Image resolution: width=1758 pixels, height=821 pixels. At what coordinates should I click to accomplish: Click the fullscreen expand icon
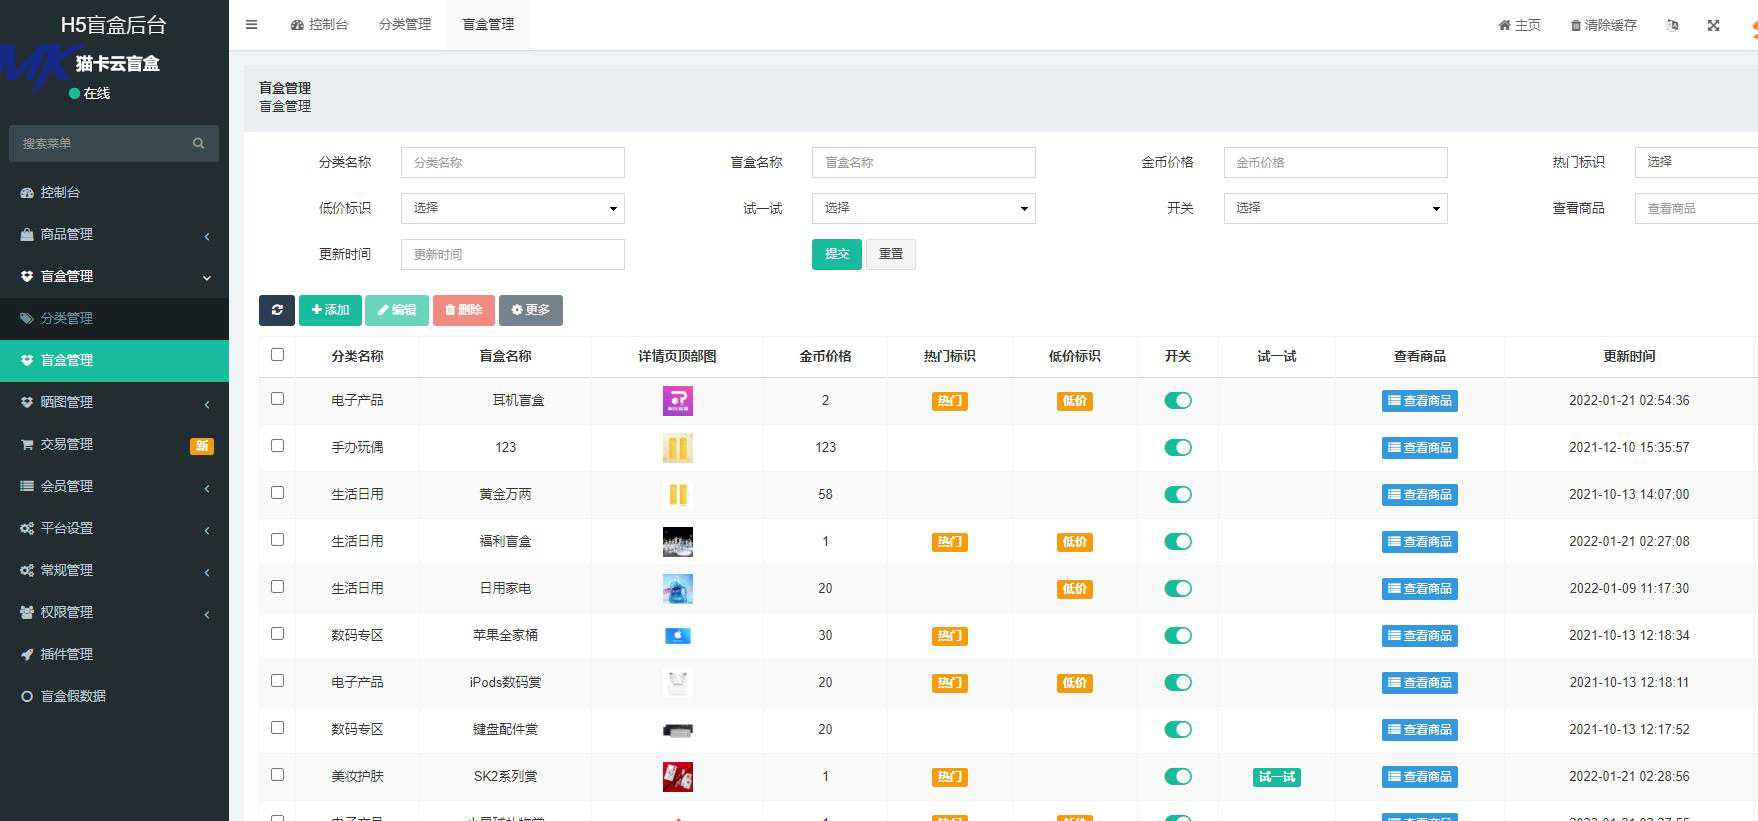click(1713, 25)
